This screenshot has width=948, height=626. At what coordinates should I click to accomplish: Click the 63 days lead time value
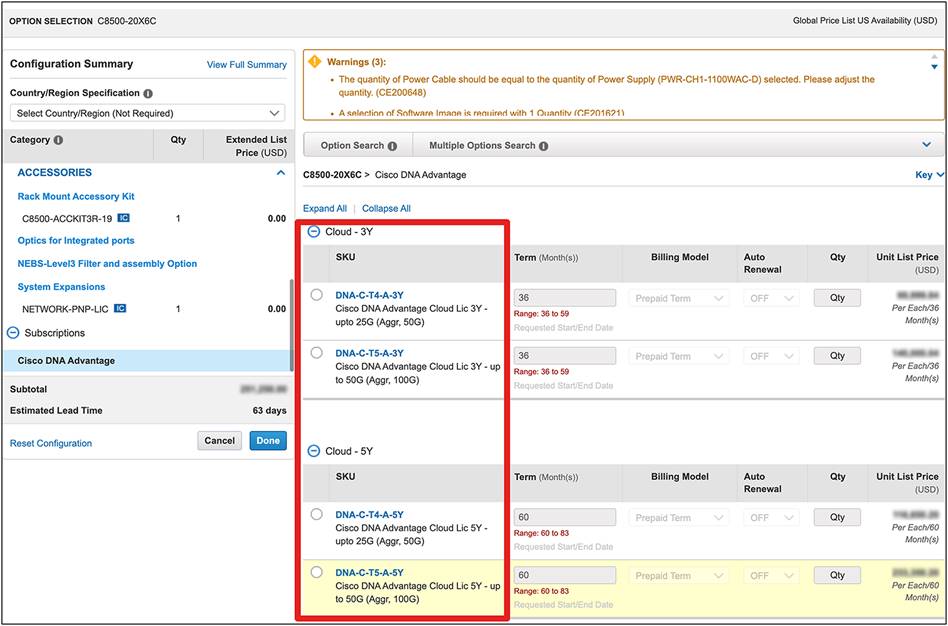270,411
